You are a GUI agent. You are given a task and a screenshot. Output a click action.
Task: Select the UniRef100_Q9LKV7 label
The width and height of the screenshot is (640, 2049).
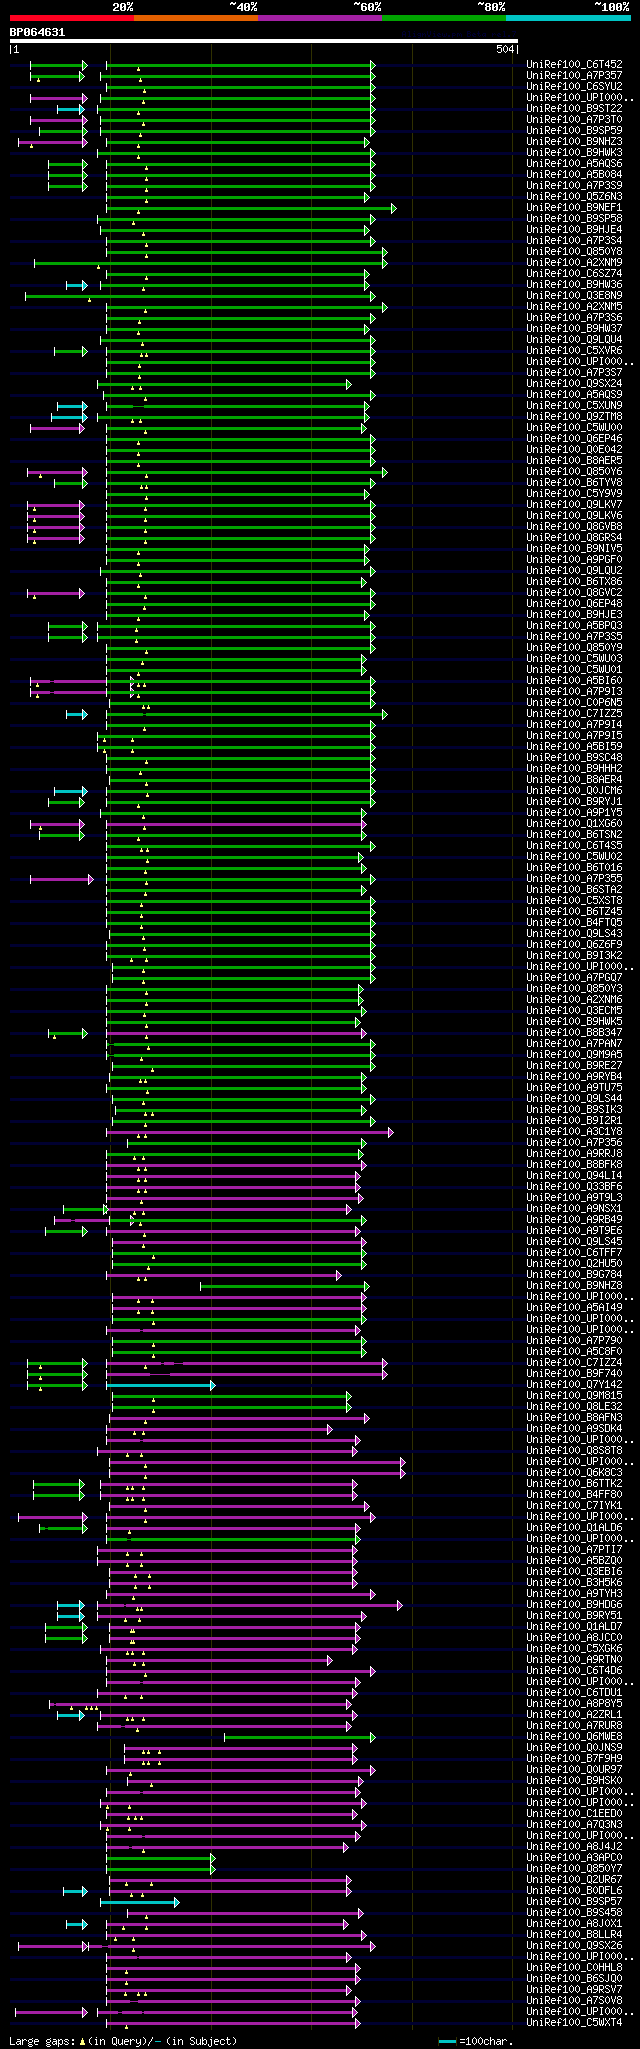574,505
